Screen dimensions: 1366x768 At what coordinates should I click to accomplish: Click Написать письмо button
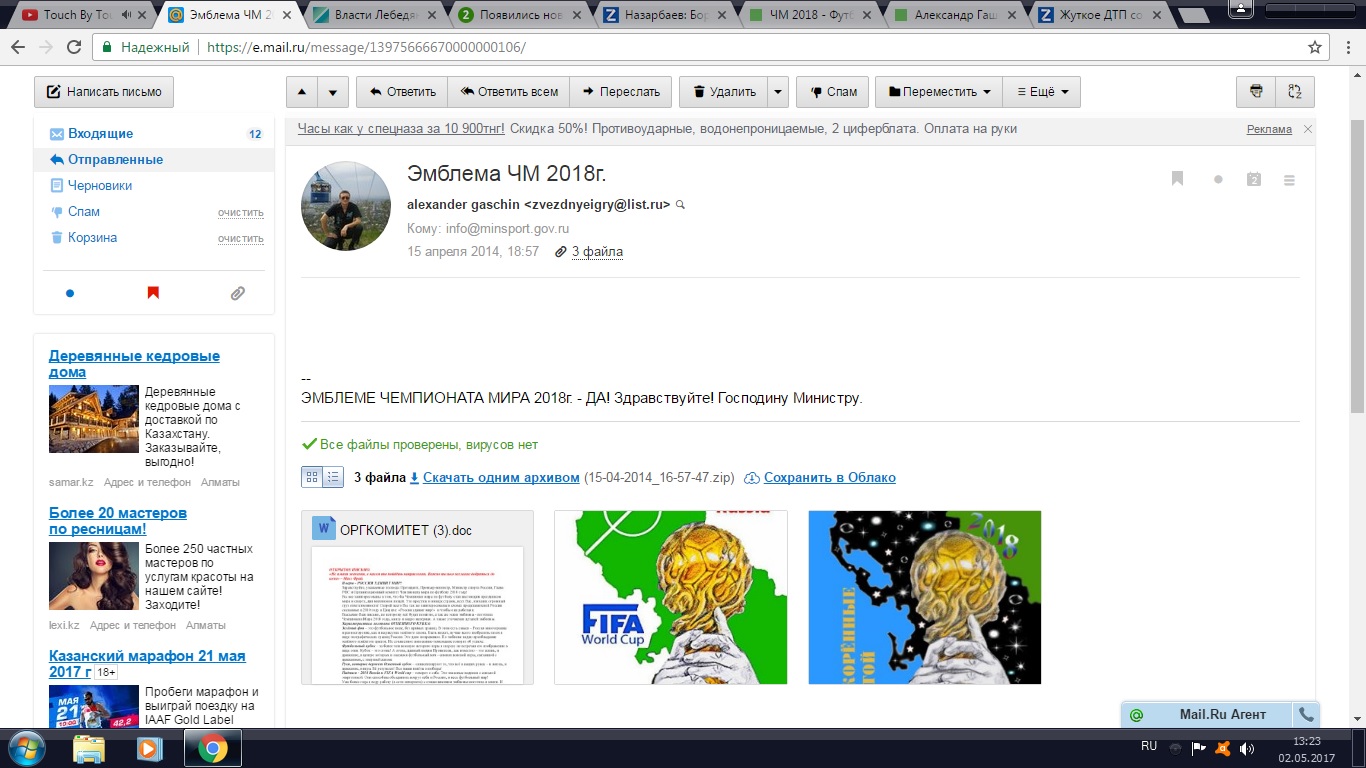point(104,92)
